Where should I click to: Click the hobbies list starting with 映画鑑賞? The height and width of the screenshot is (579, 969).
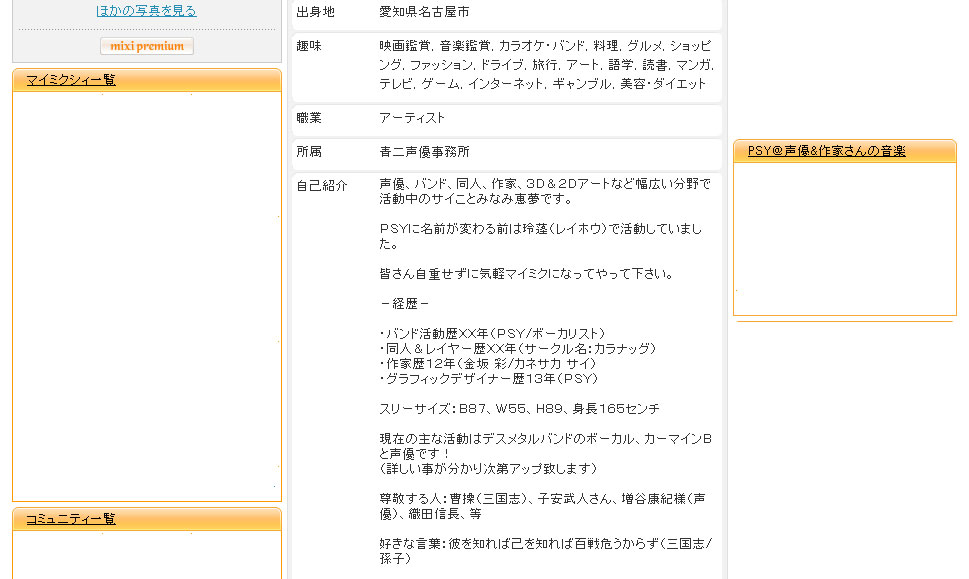[x=546, y=65]
